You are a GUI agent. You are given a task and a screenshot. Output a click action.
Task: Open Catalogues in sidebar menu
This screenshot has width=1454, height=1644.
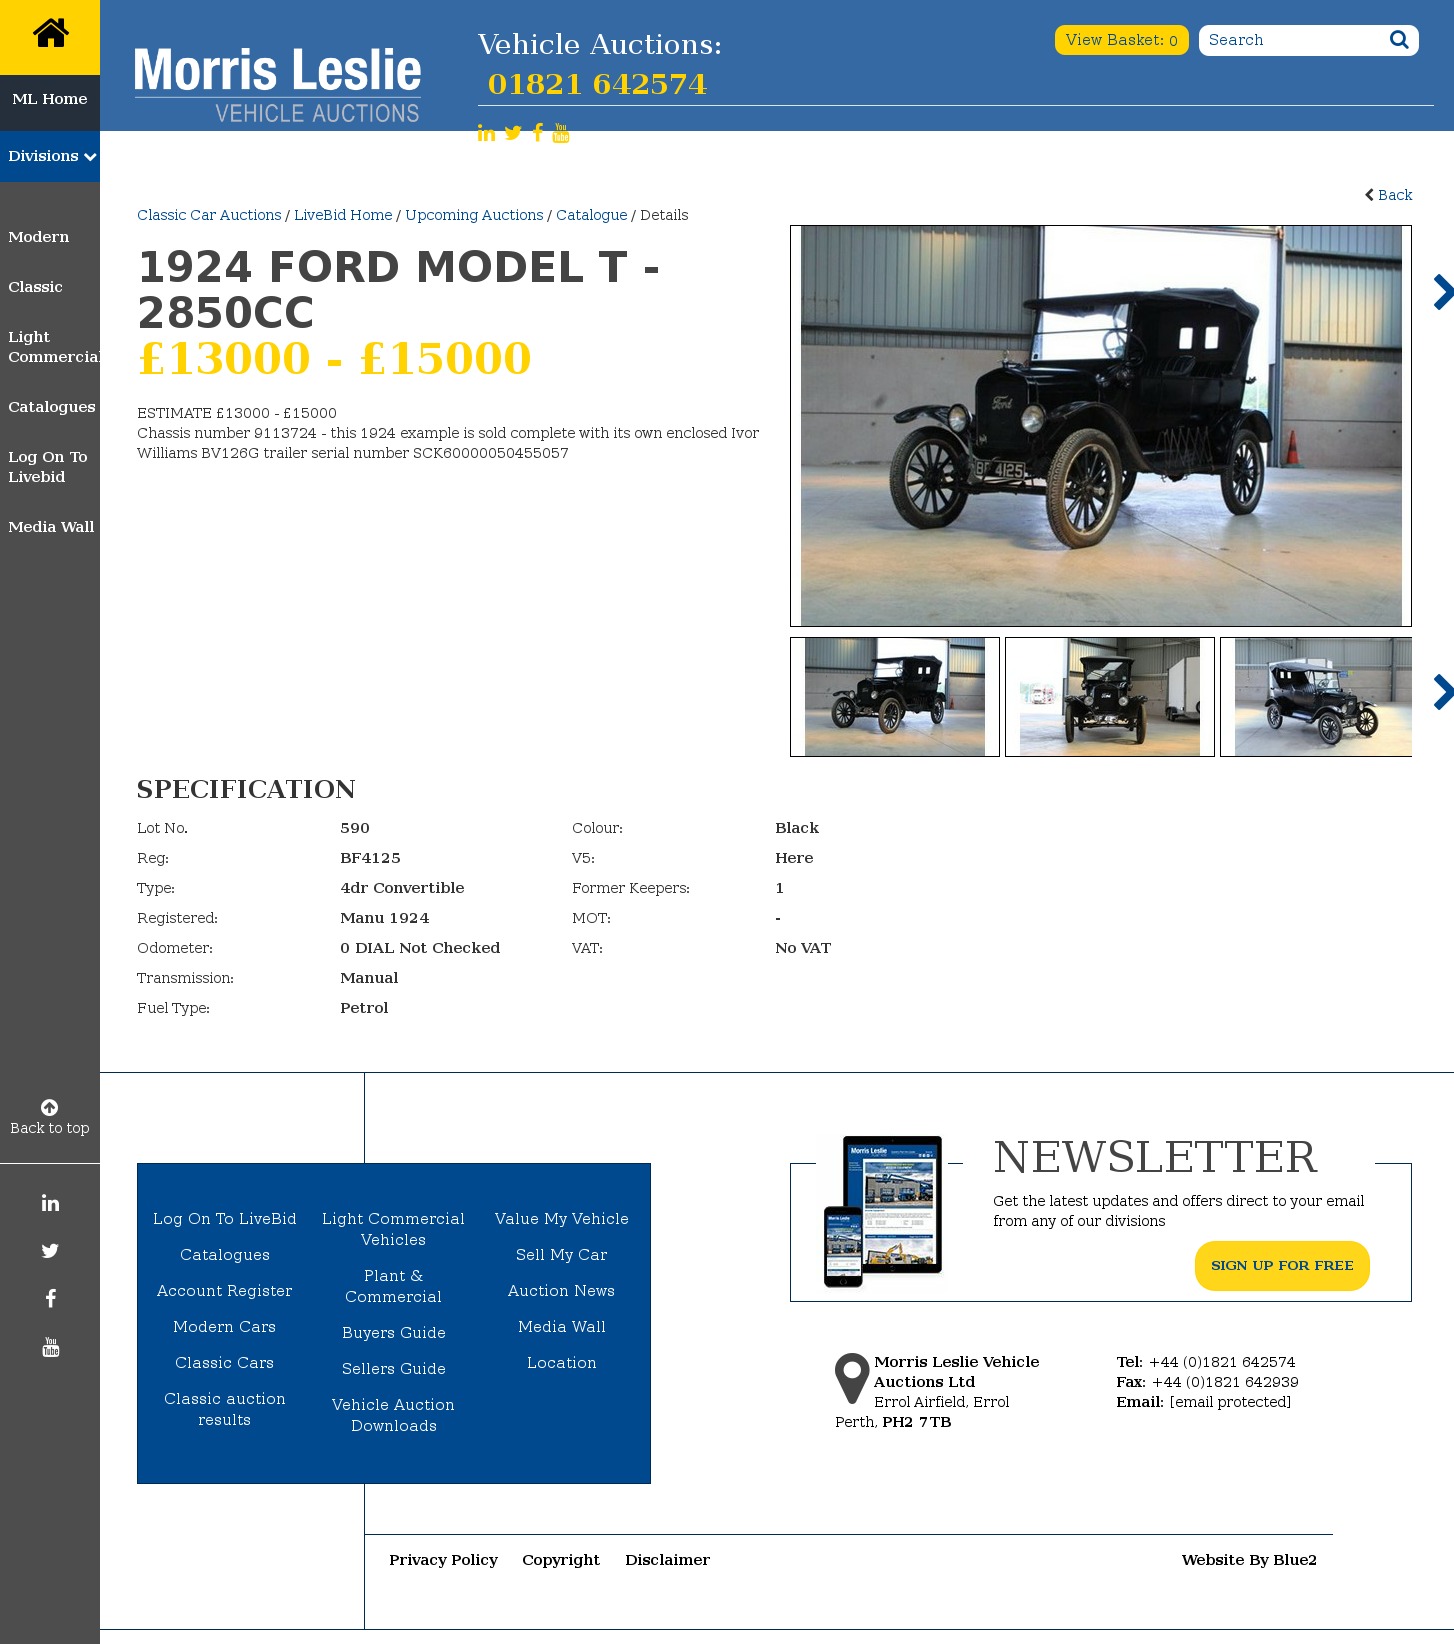[x=52, y=407]
